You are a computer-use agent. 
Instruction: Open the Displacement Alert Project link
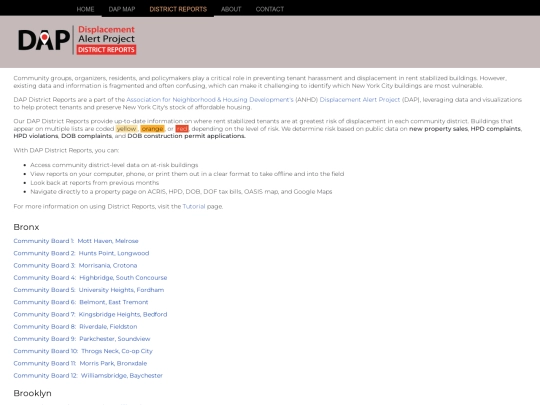coord(360,100)
